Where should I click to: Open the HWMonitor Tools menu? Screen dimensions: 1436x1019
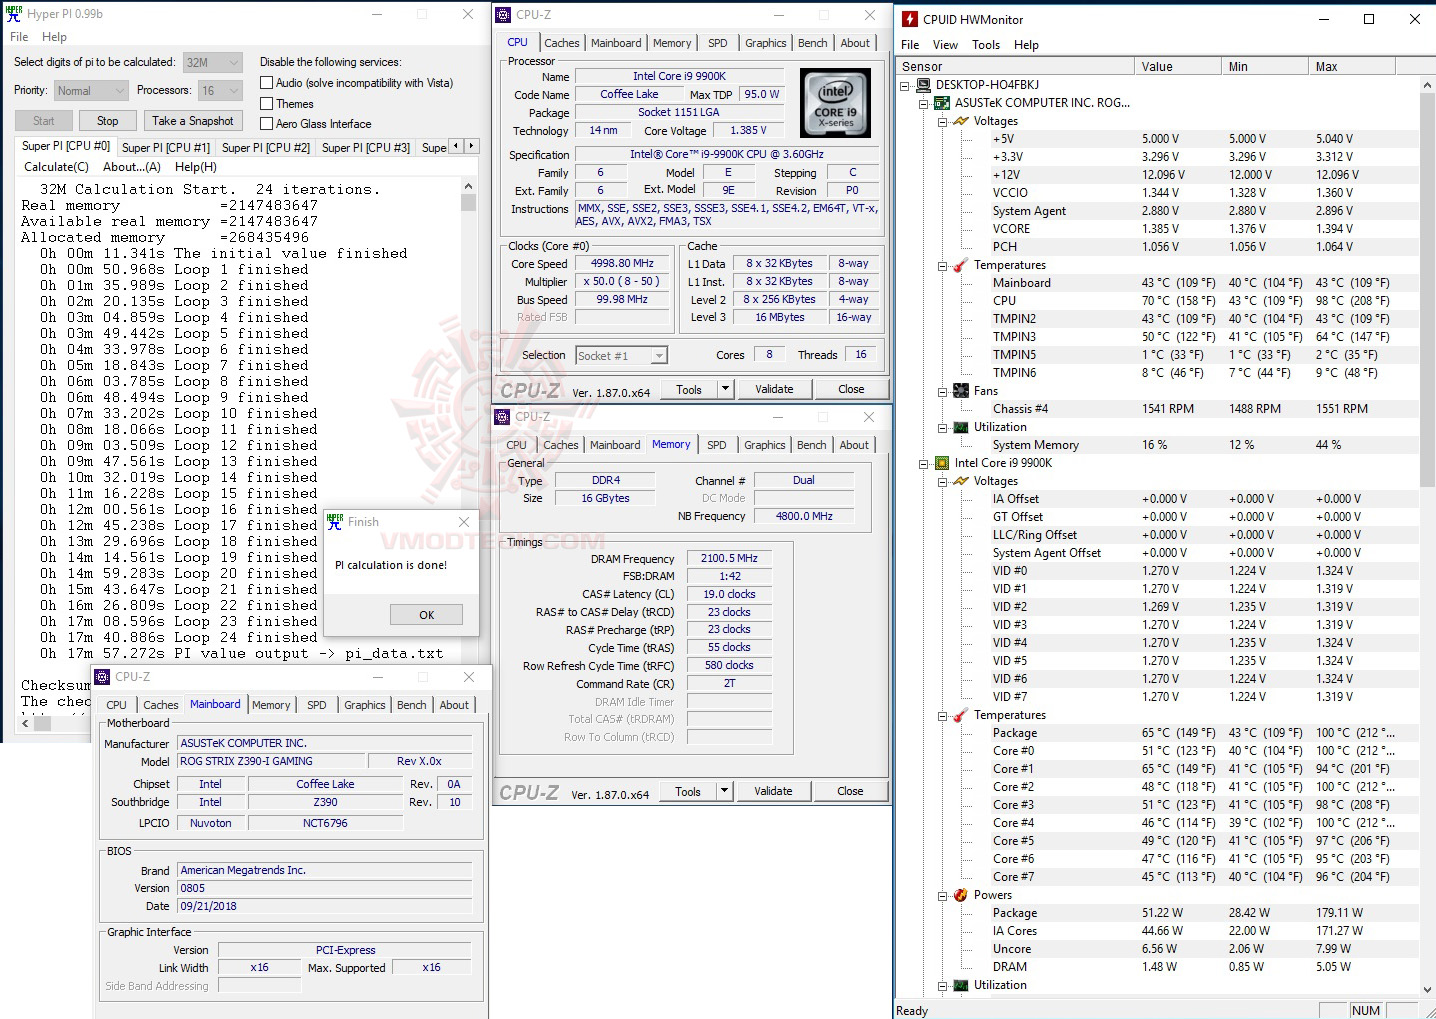point(986,45)
